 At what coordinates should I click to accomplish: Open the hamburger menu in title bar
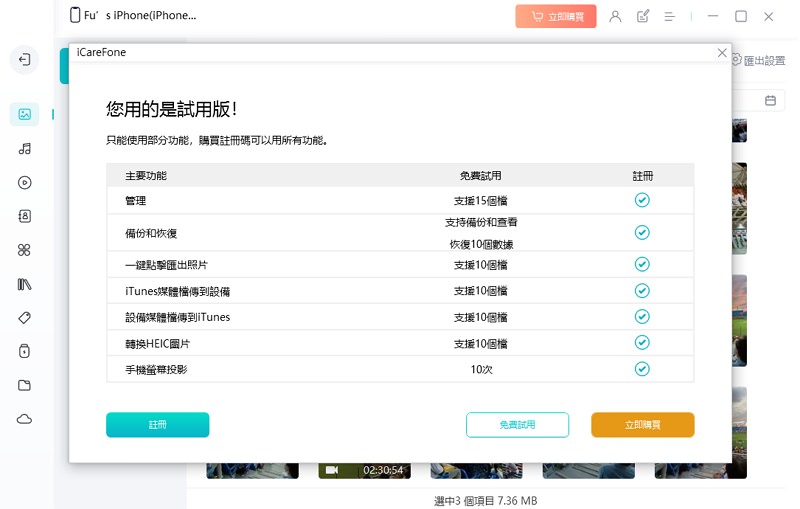click(x=670, y=17)
